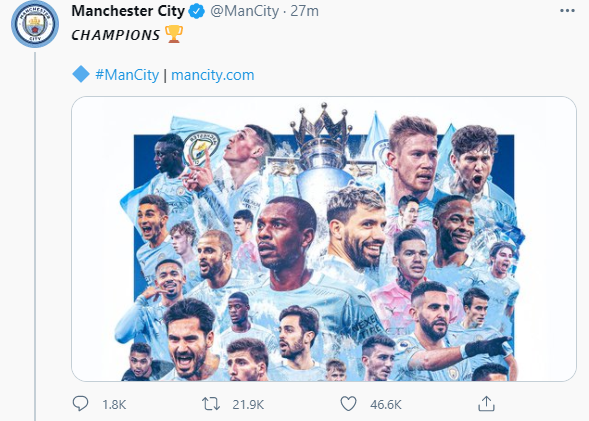Click the trophy emoji in tweet
The height and width of the screenshot is (421, 589).
click(x=174, y=34)
